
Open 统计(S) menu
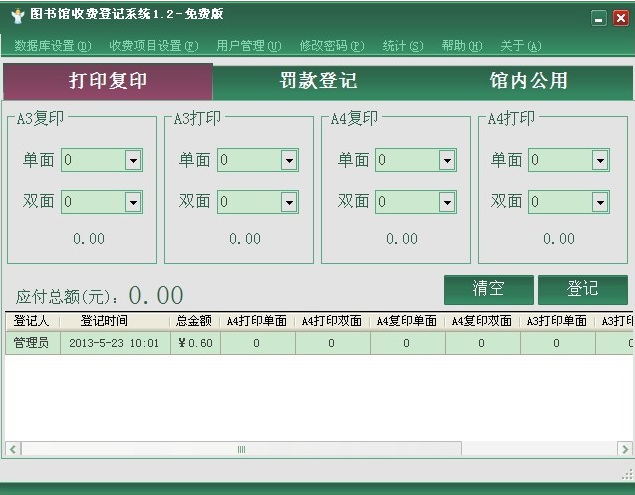tap(403, 46)
